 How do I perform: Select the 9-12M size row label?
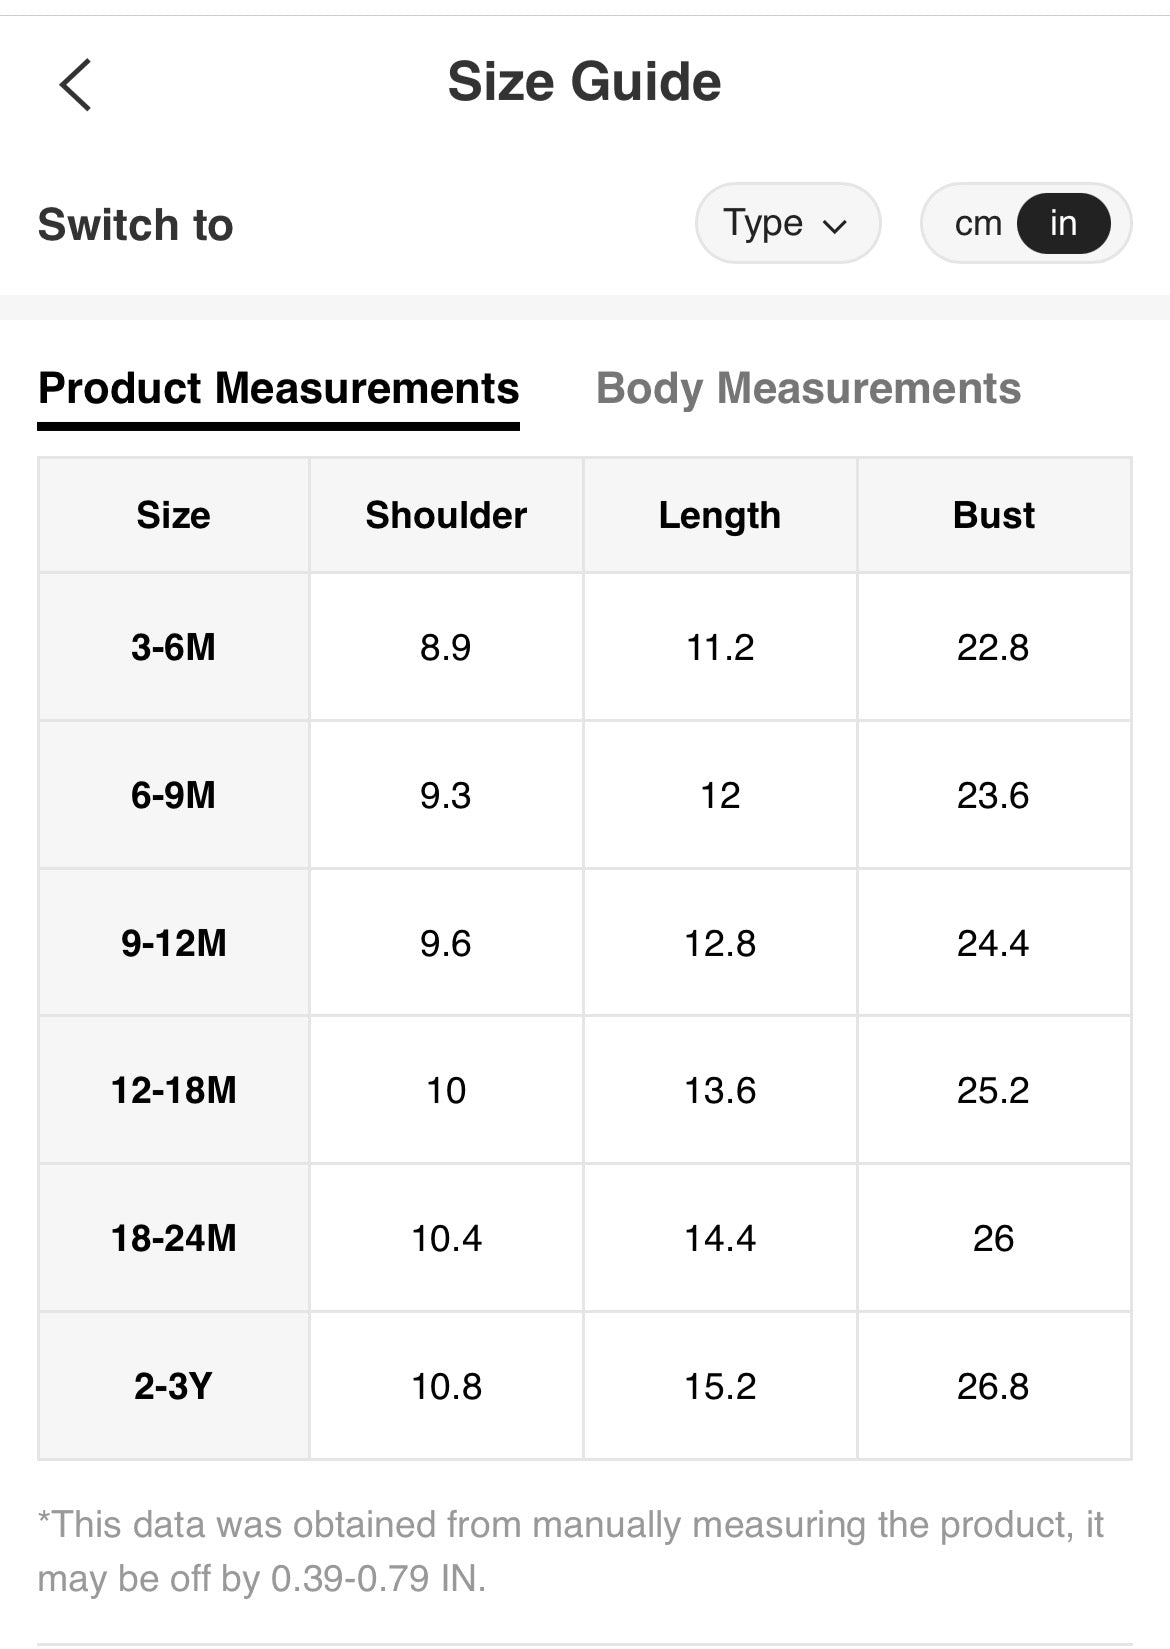pyautogui.click(x=173, y=943)
